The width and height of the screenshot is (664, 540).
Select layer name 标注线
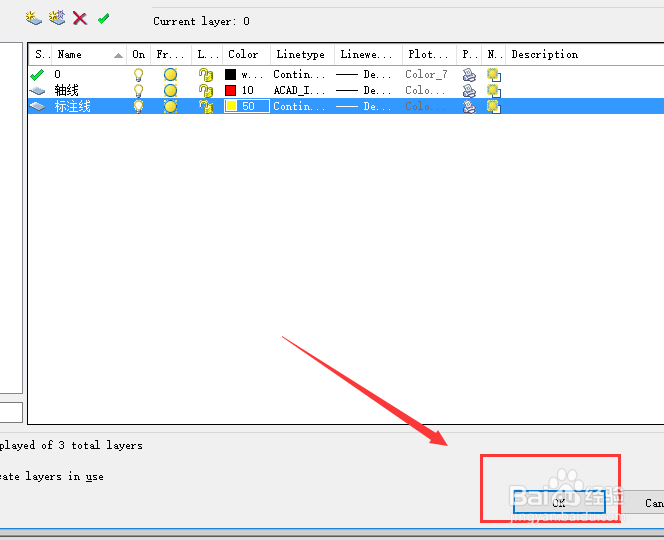click(72, 106)
